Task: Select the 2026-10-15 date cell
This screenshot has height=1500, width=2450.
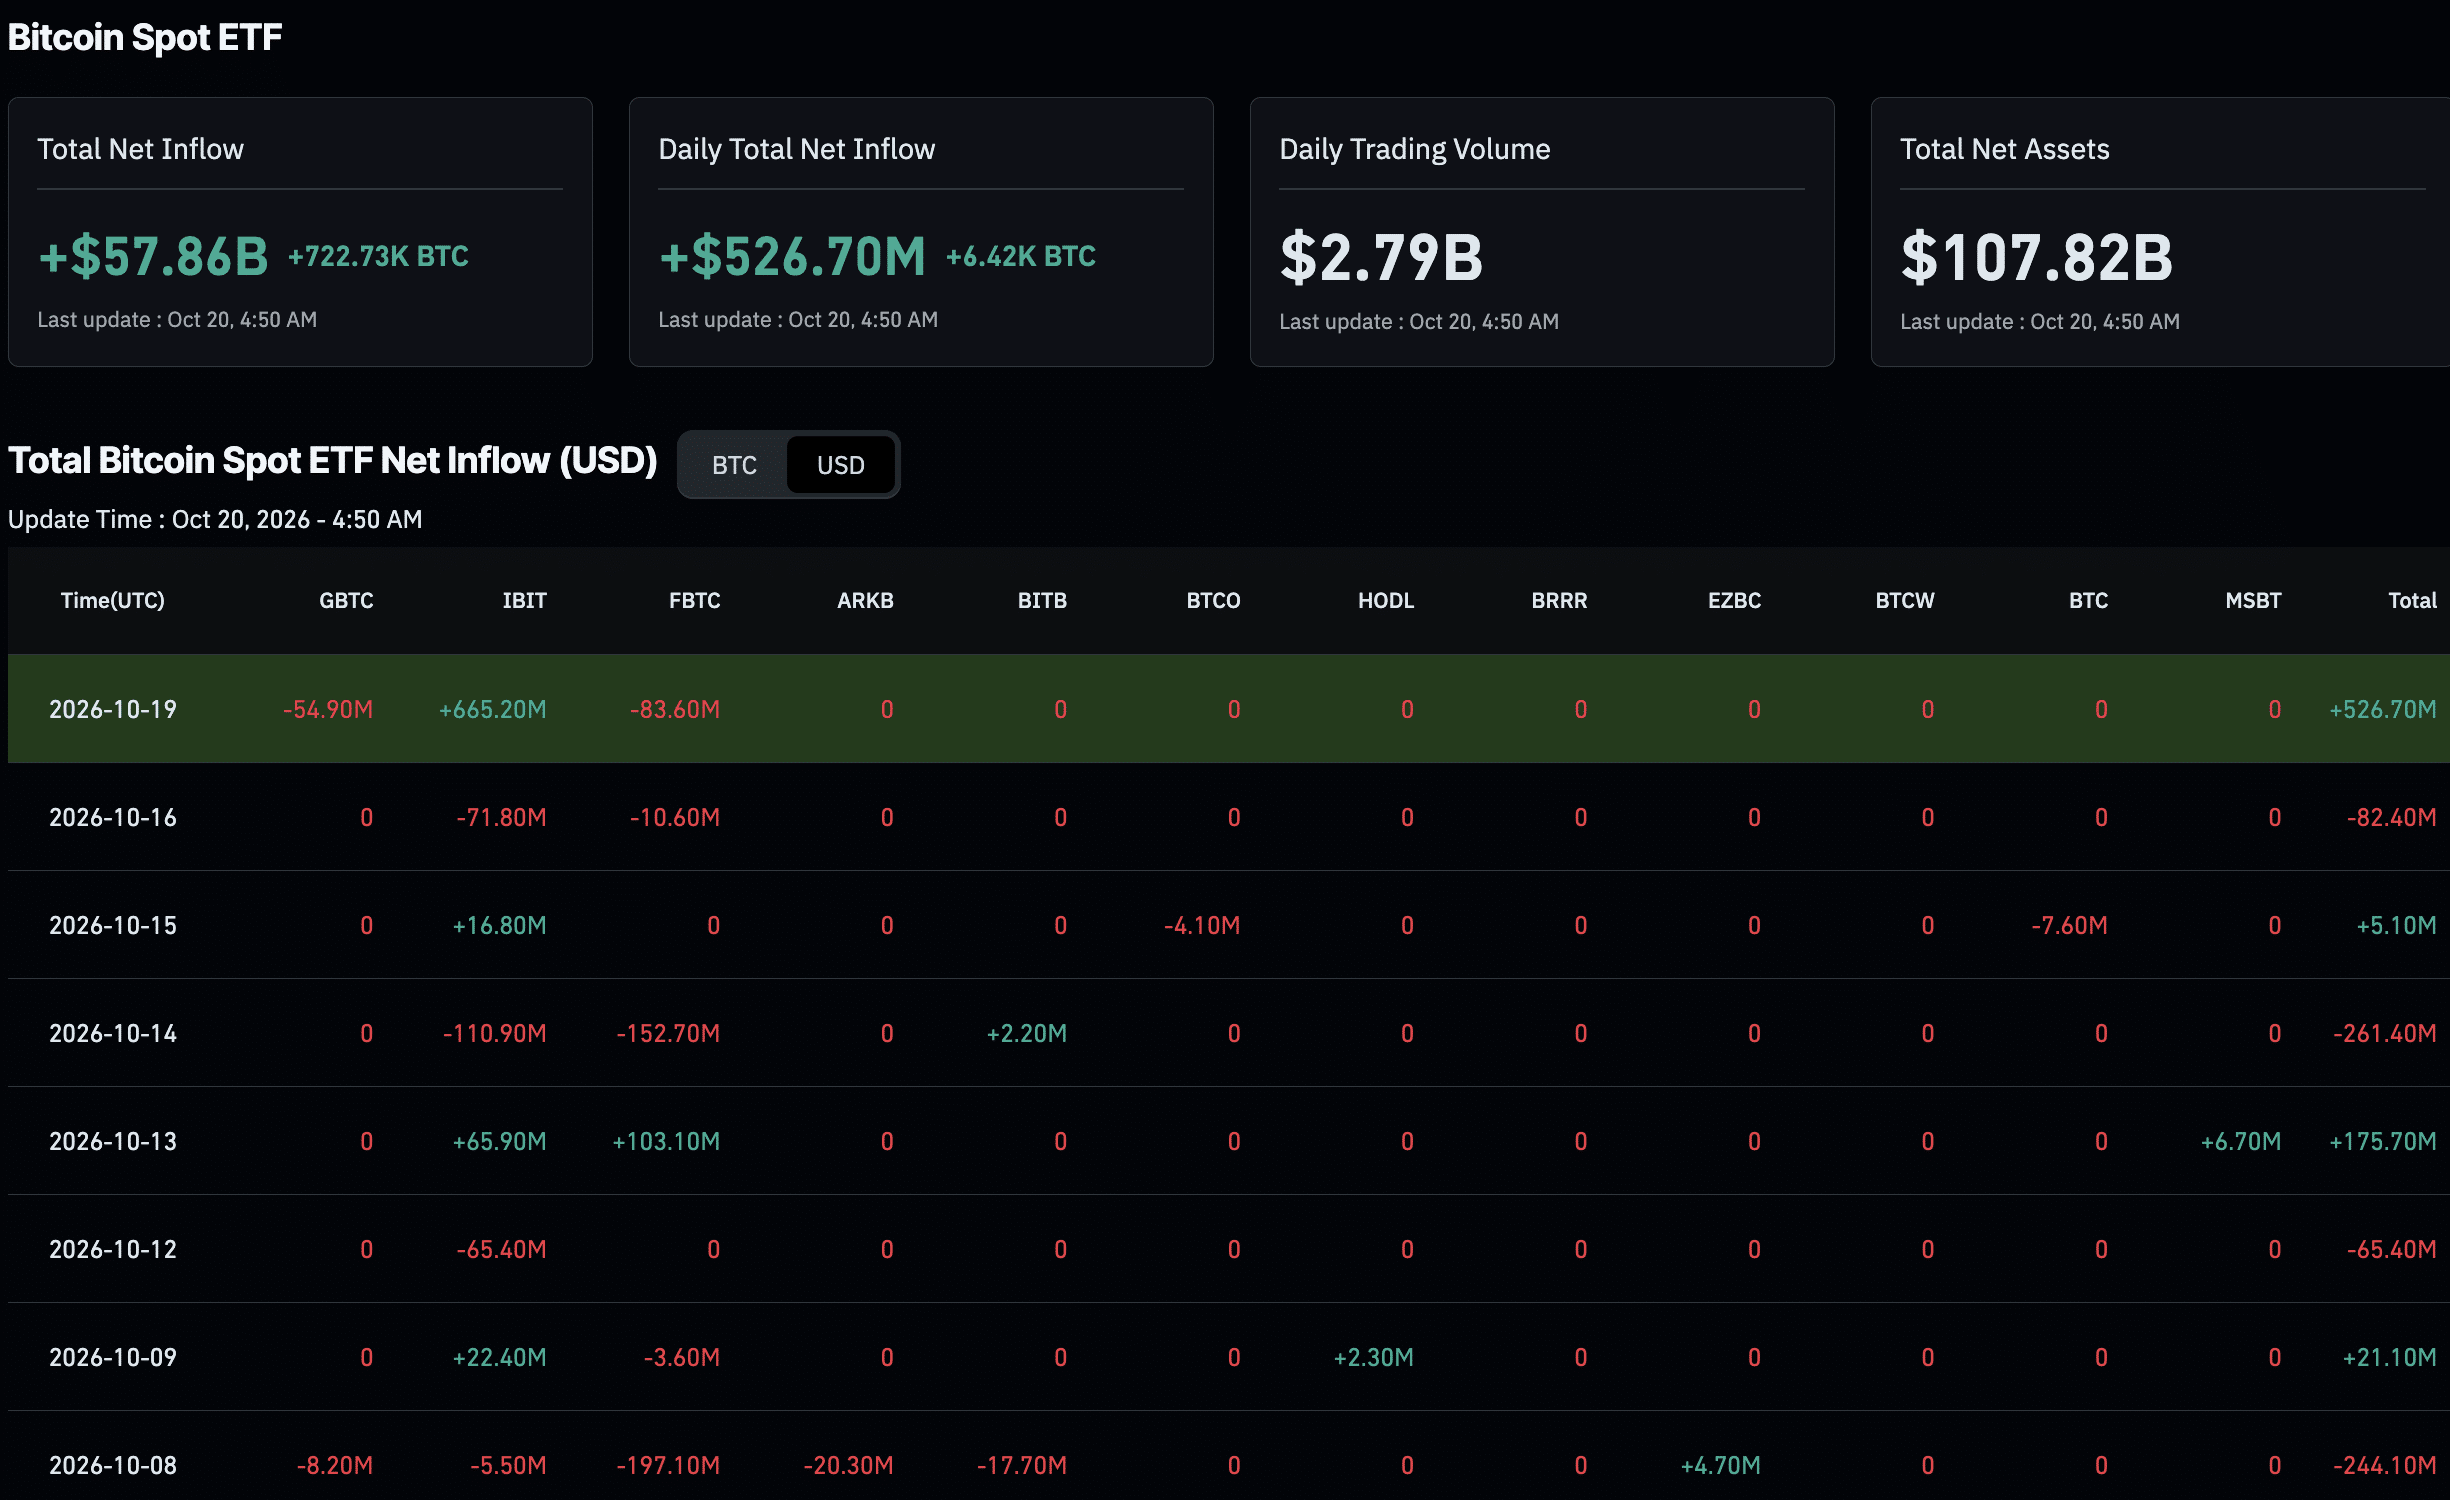Action: [x=113, y=925]
